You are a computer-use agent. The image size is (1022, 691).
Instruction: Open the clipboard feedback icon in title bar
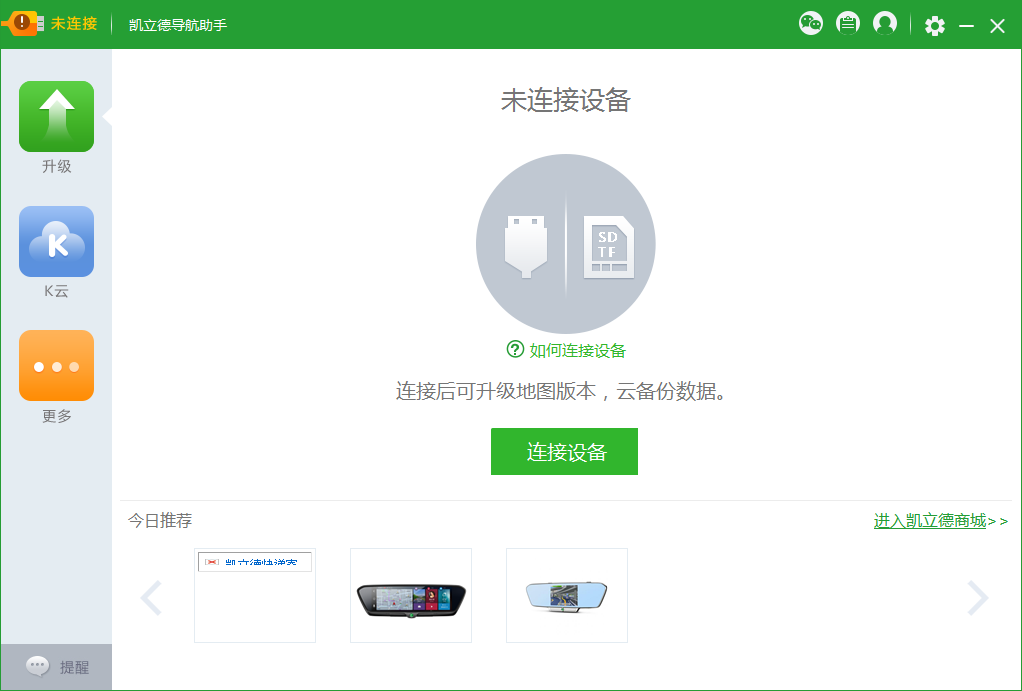847,23
